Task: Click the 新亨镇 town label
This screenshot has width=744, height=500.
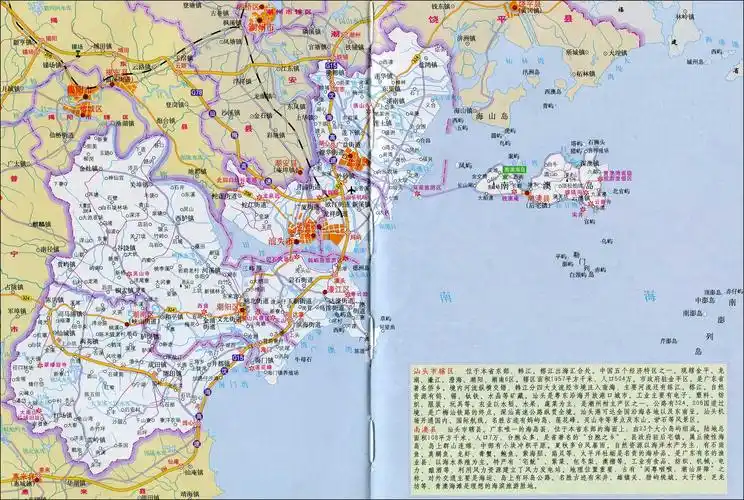Action: (x=22, y=42)
